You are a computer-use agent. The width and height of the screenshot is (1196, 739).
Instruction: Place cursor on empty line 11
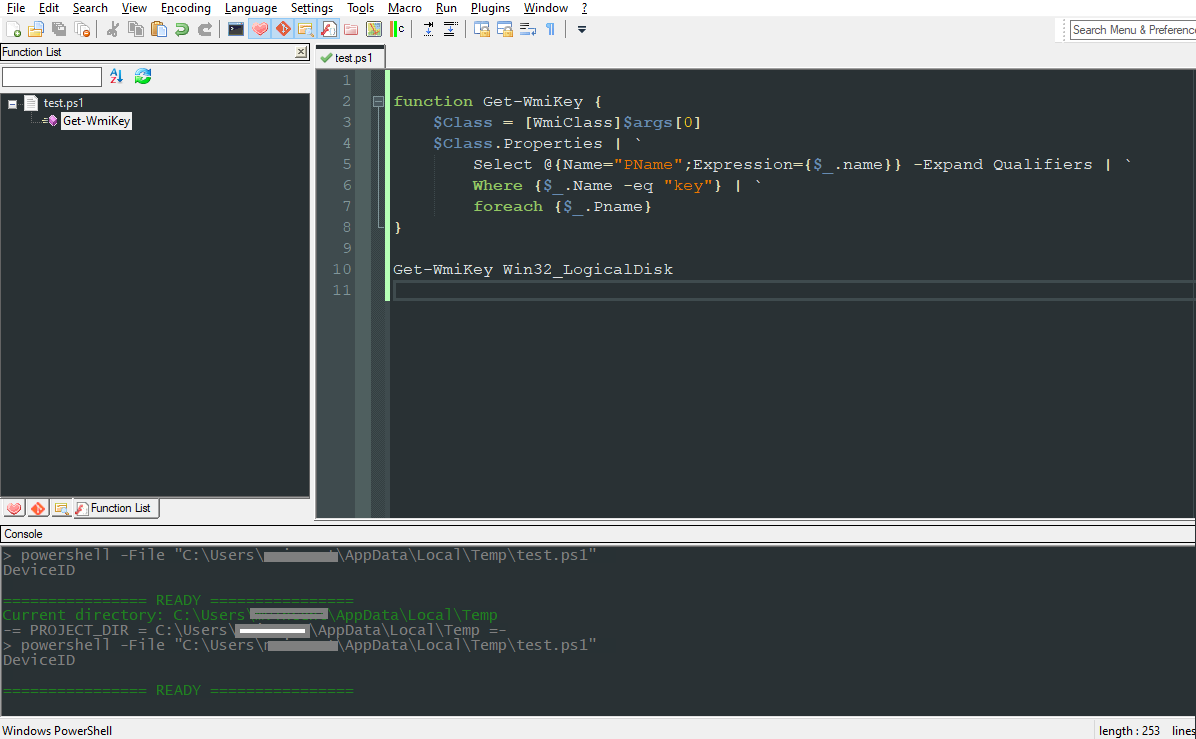[x=793, y=291]
